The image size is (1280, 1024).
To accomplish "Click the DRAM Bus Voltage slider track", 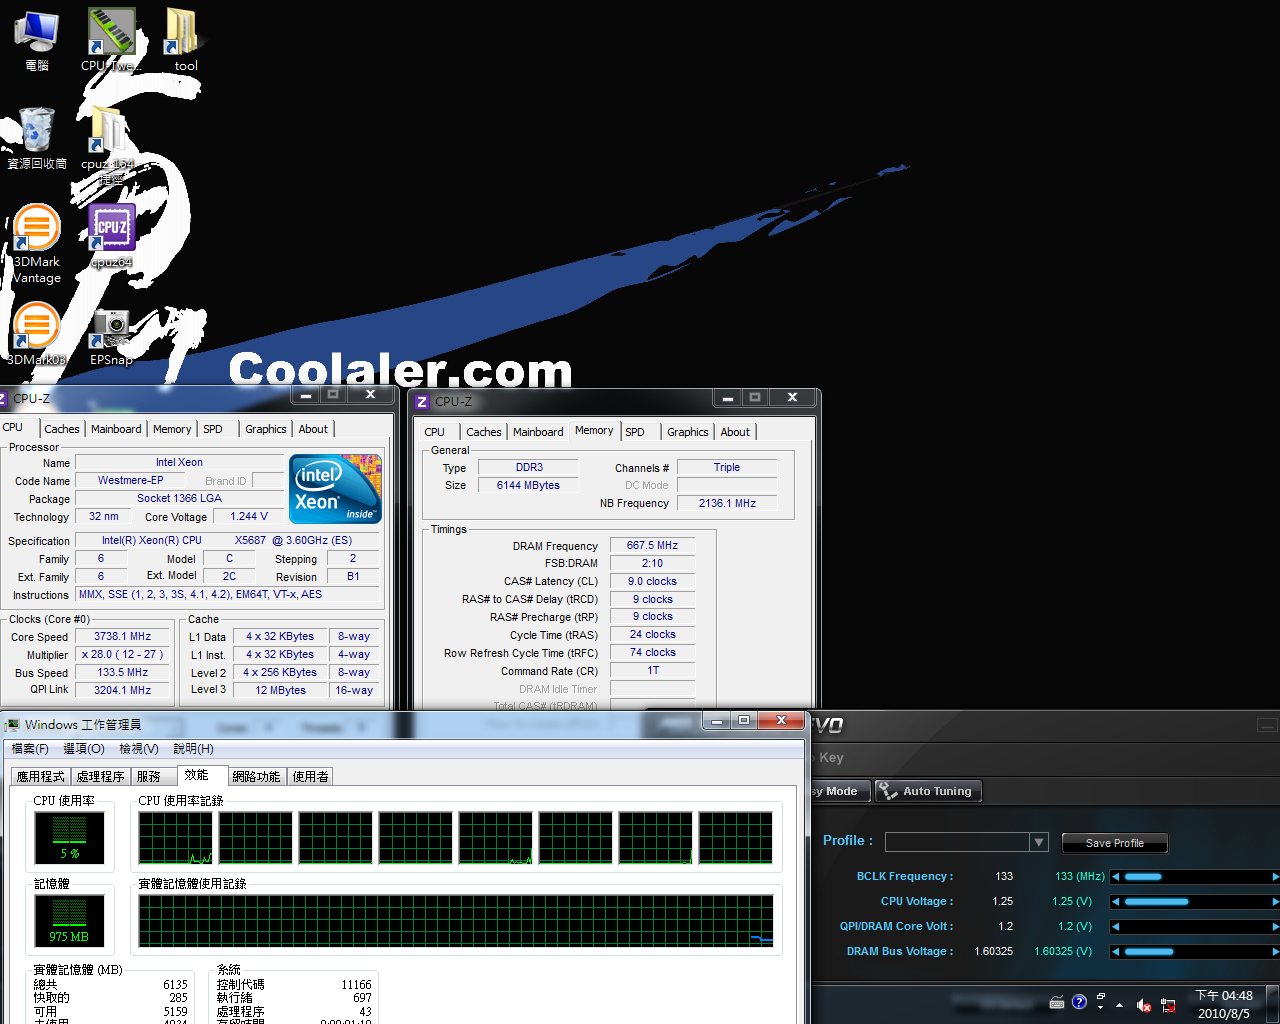I will [x=1196, y=952].
